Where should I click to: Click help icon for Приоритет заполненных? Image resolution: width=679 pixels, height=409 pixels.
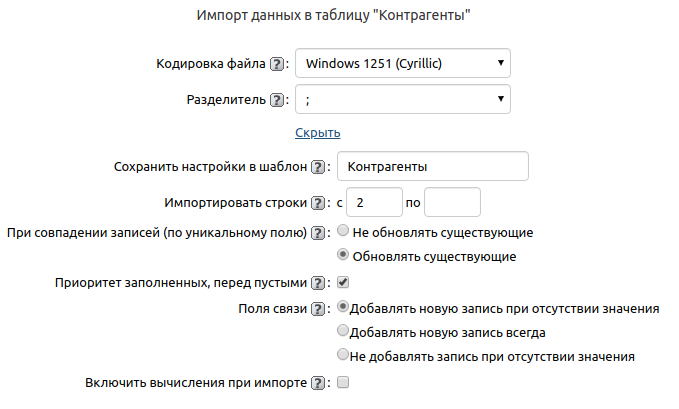click(x=319, y=283)
